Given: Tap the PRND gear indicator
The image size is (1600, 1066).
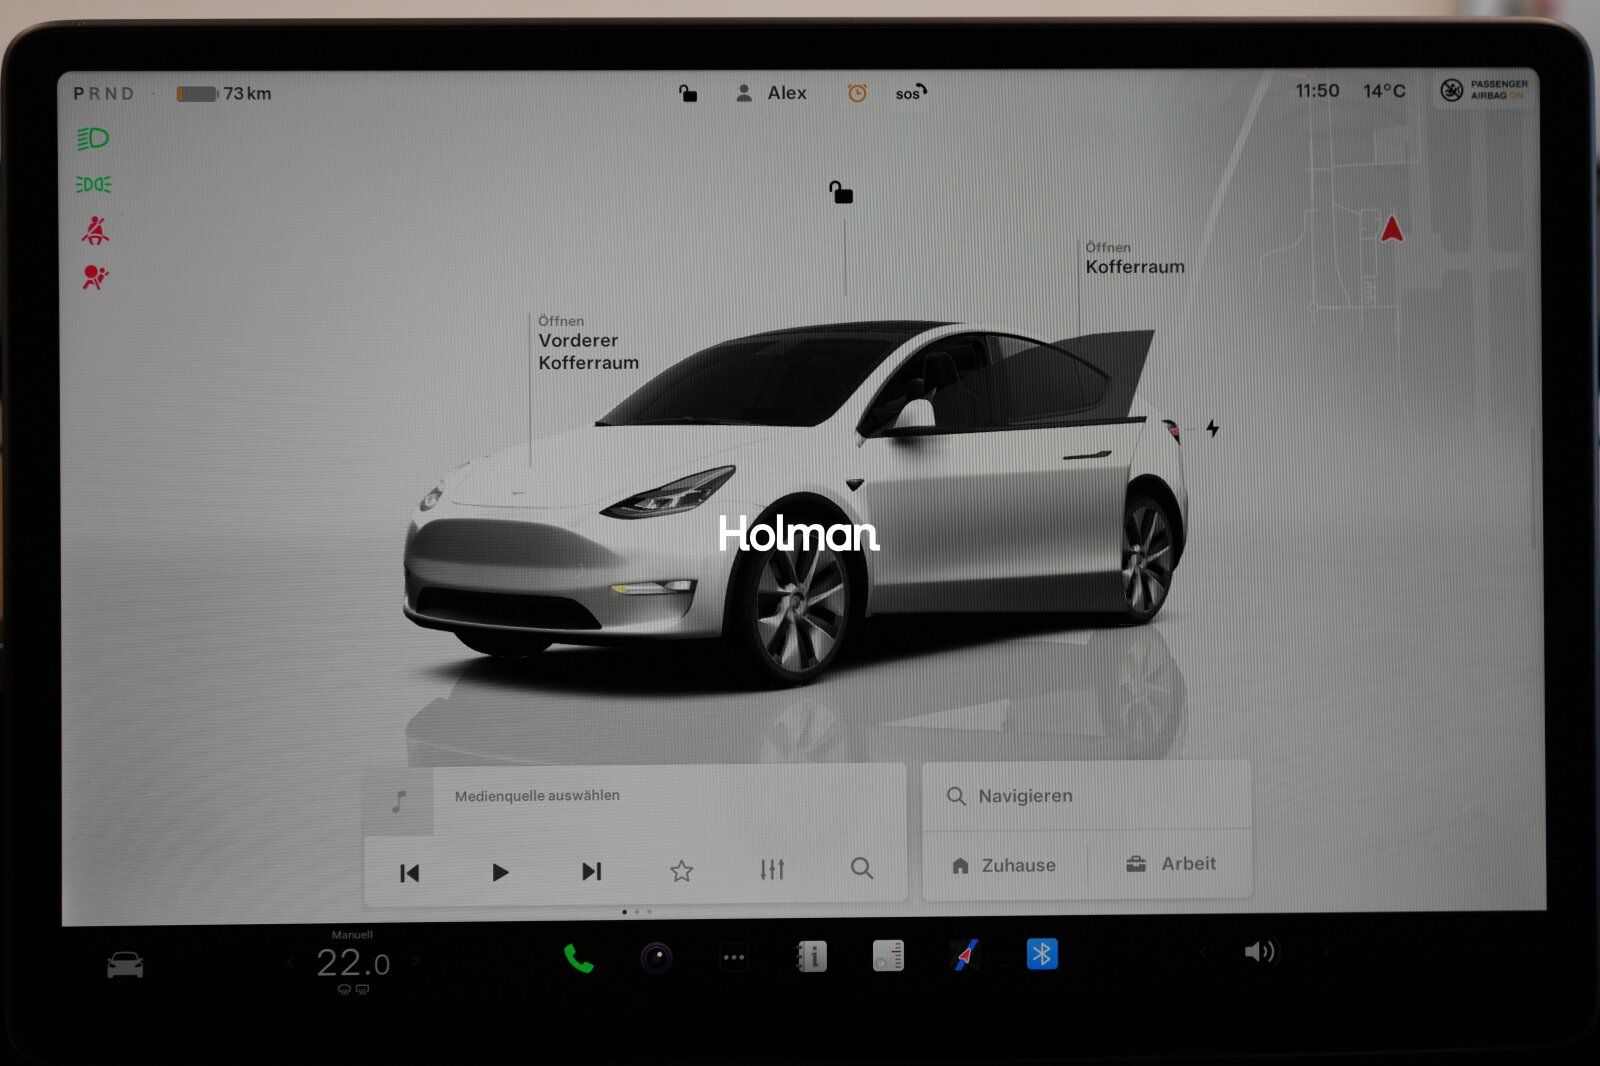Looking at the screenshot, I should click(x=103, y=93).
